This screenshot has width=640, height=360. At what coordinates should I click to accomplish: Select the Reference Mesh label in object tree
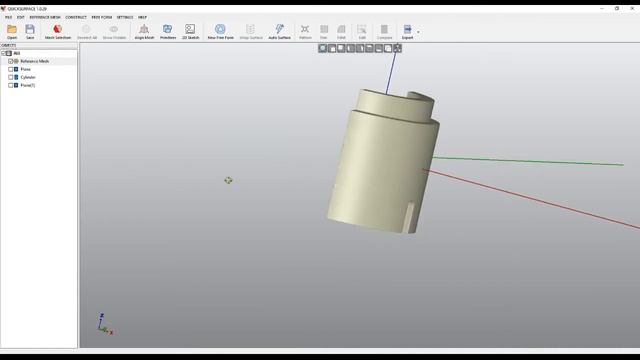click(x=35, y=61)
